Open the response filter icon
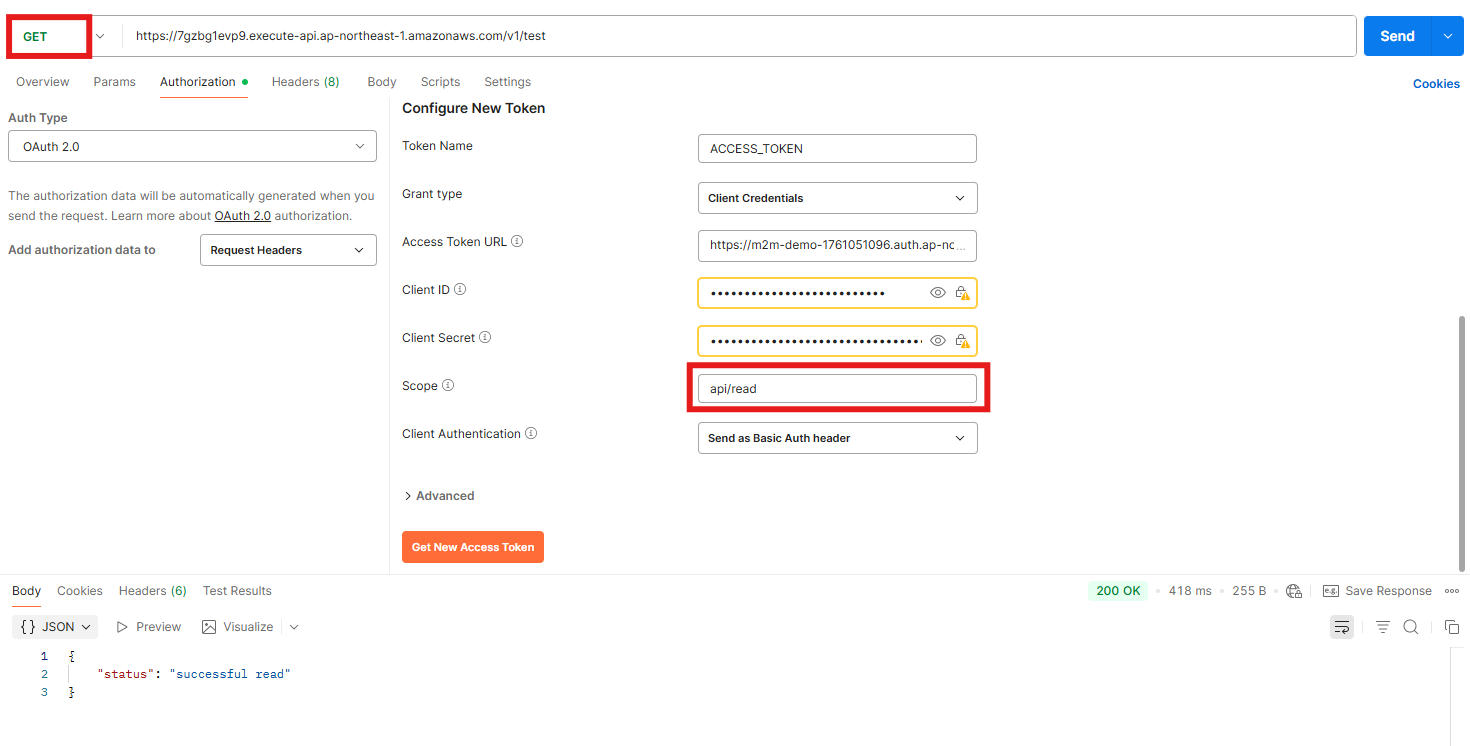 click(1383, 627)
